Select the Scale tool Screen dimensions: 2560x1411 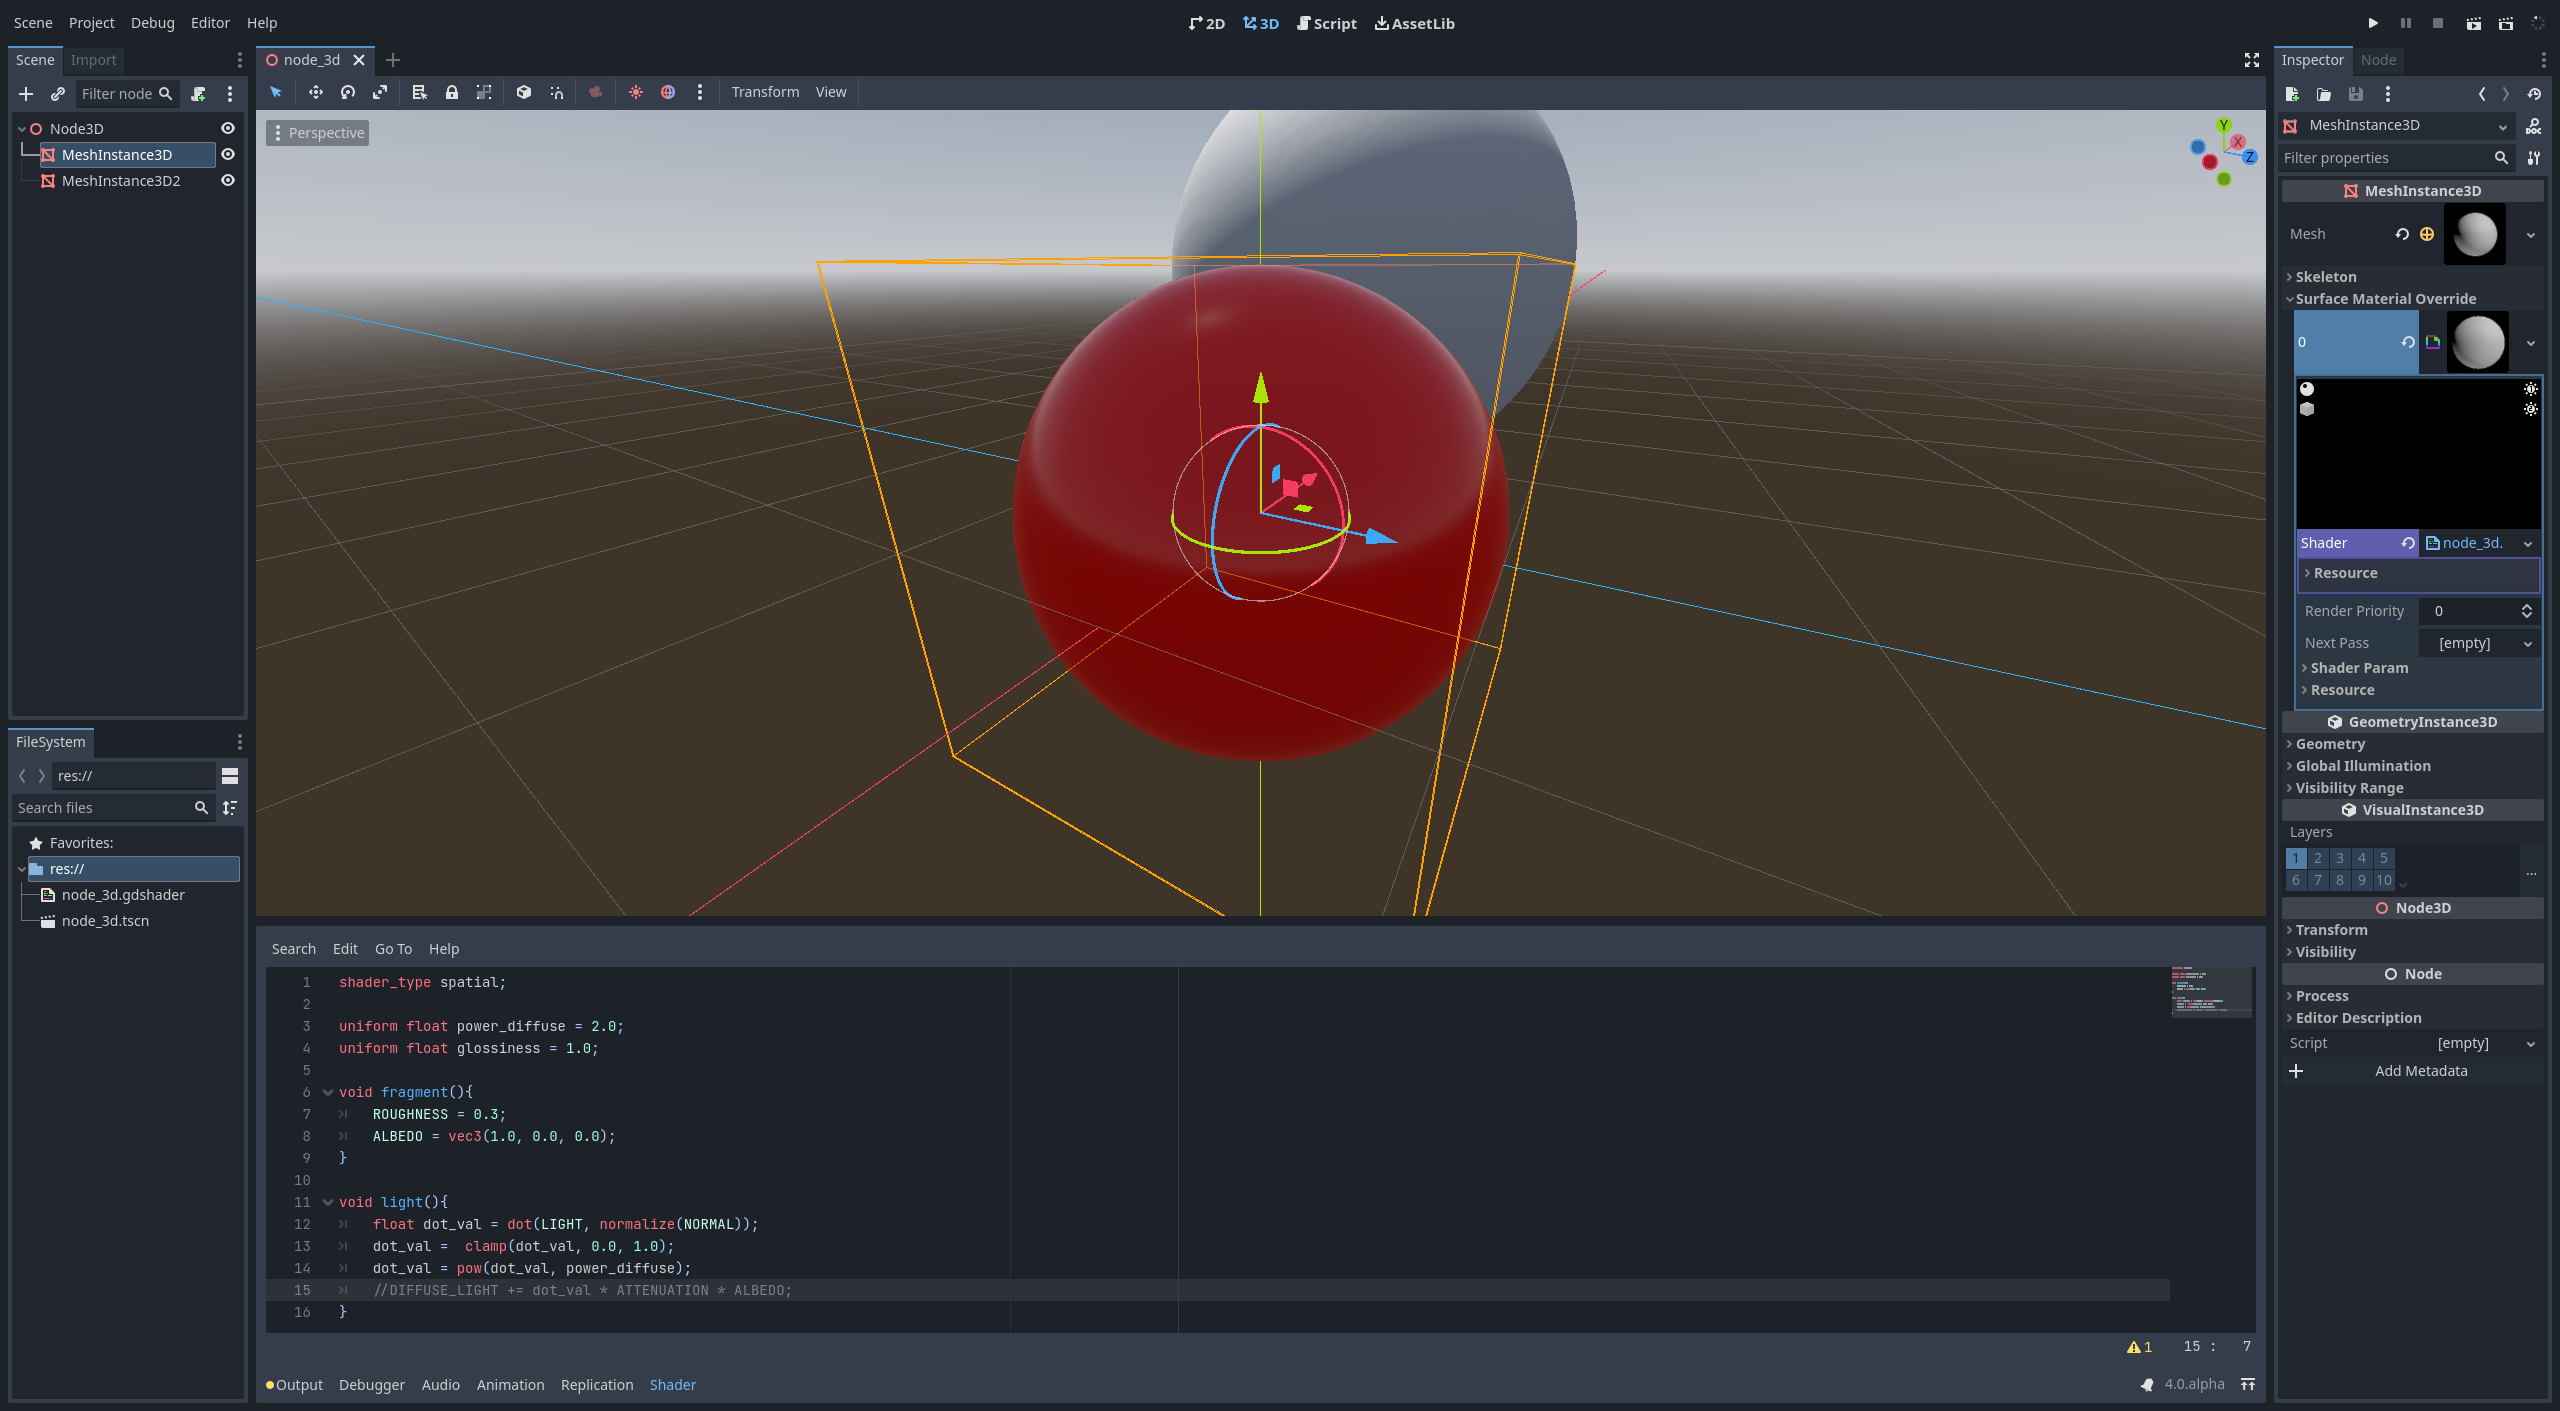[x=380, y=92]
